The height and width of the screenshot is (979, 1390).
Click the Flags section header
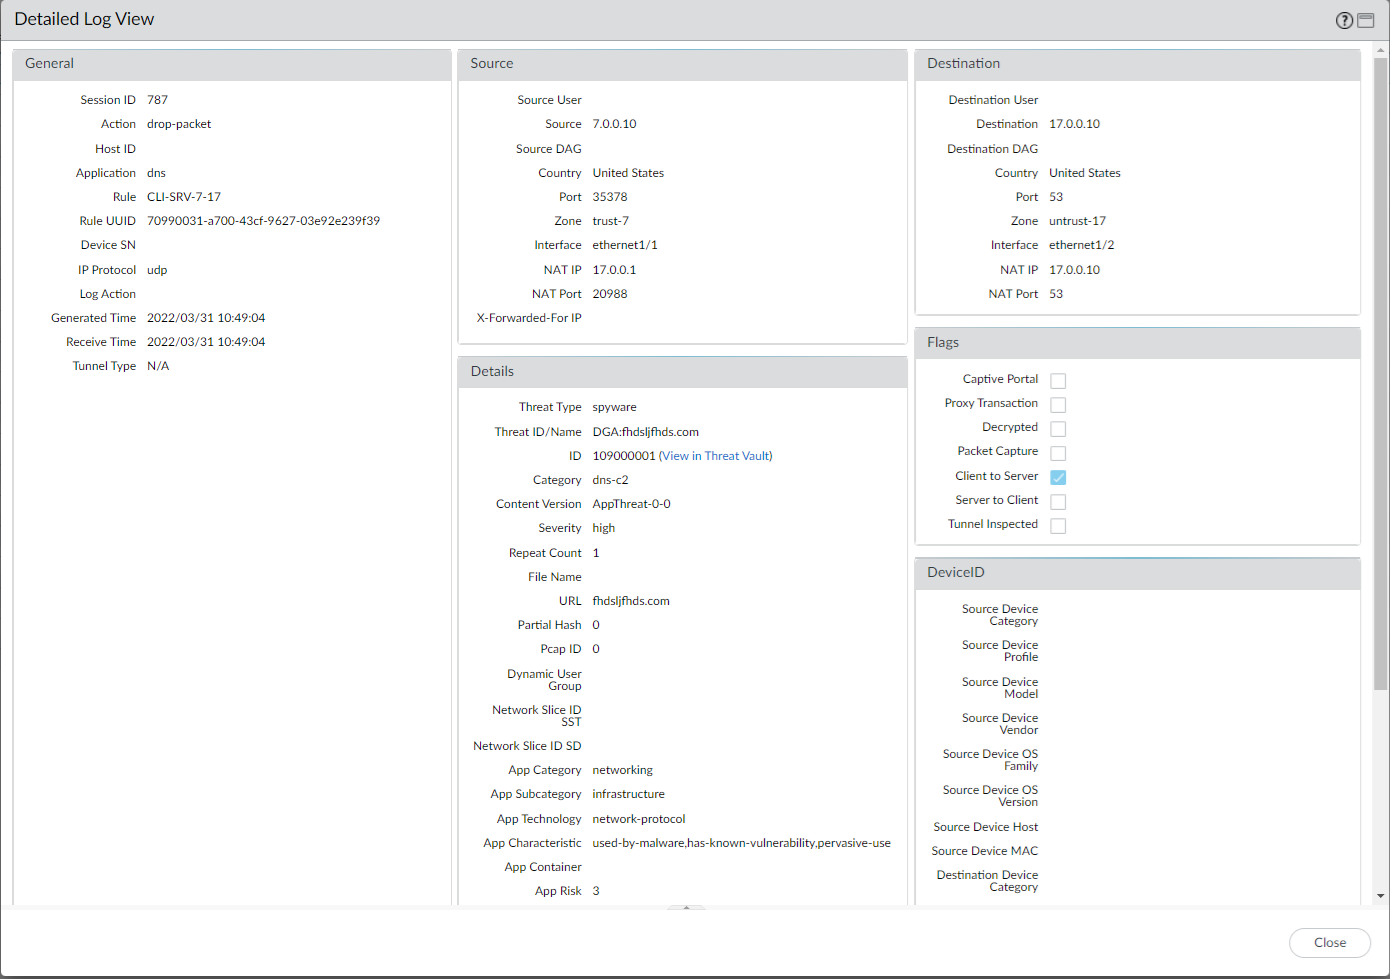(x=1137, y=343)
